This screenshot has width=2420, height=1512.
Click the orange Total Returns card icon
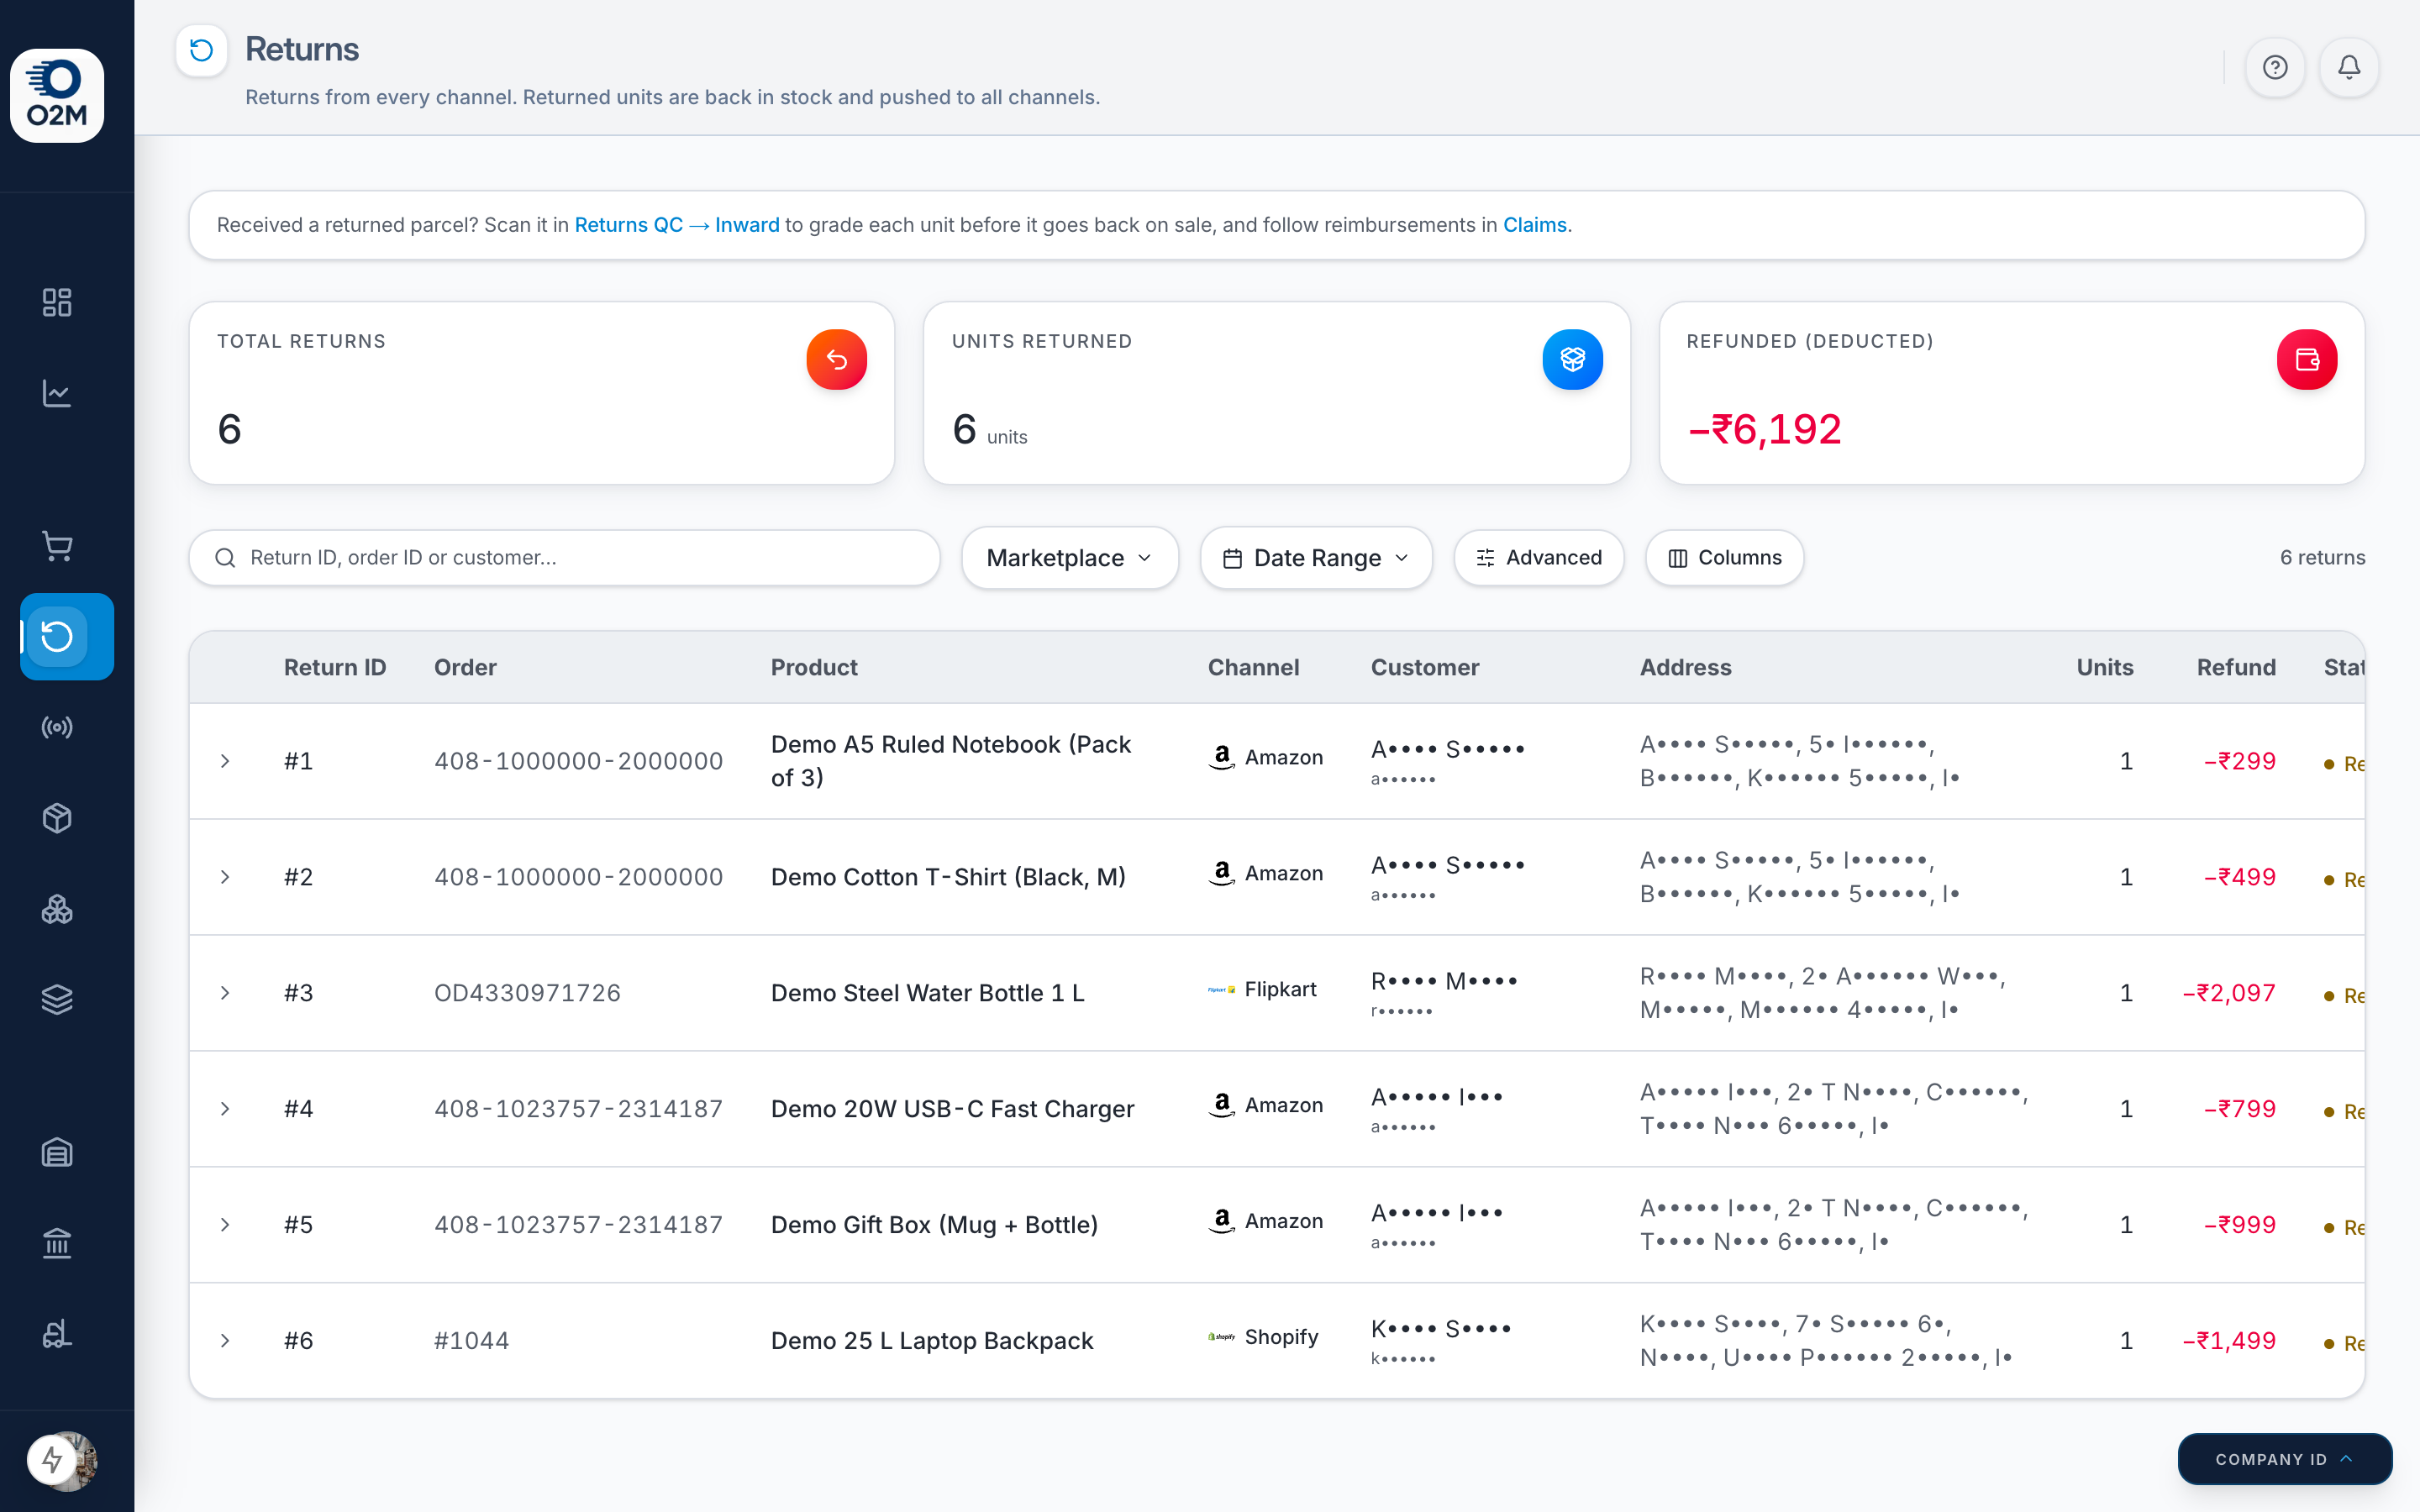coord(837,359)
